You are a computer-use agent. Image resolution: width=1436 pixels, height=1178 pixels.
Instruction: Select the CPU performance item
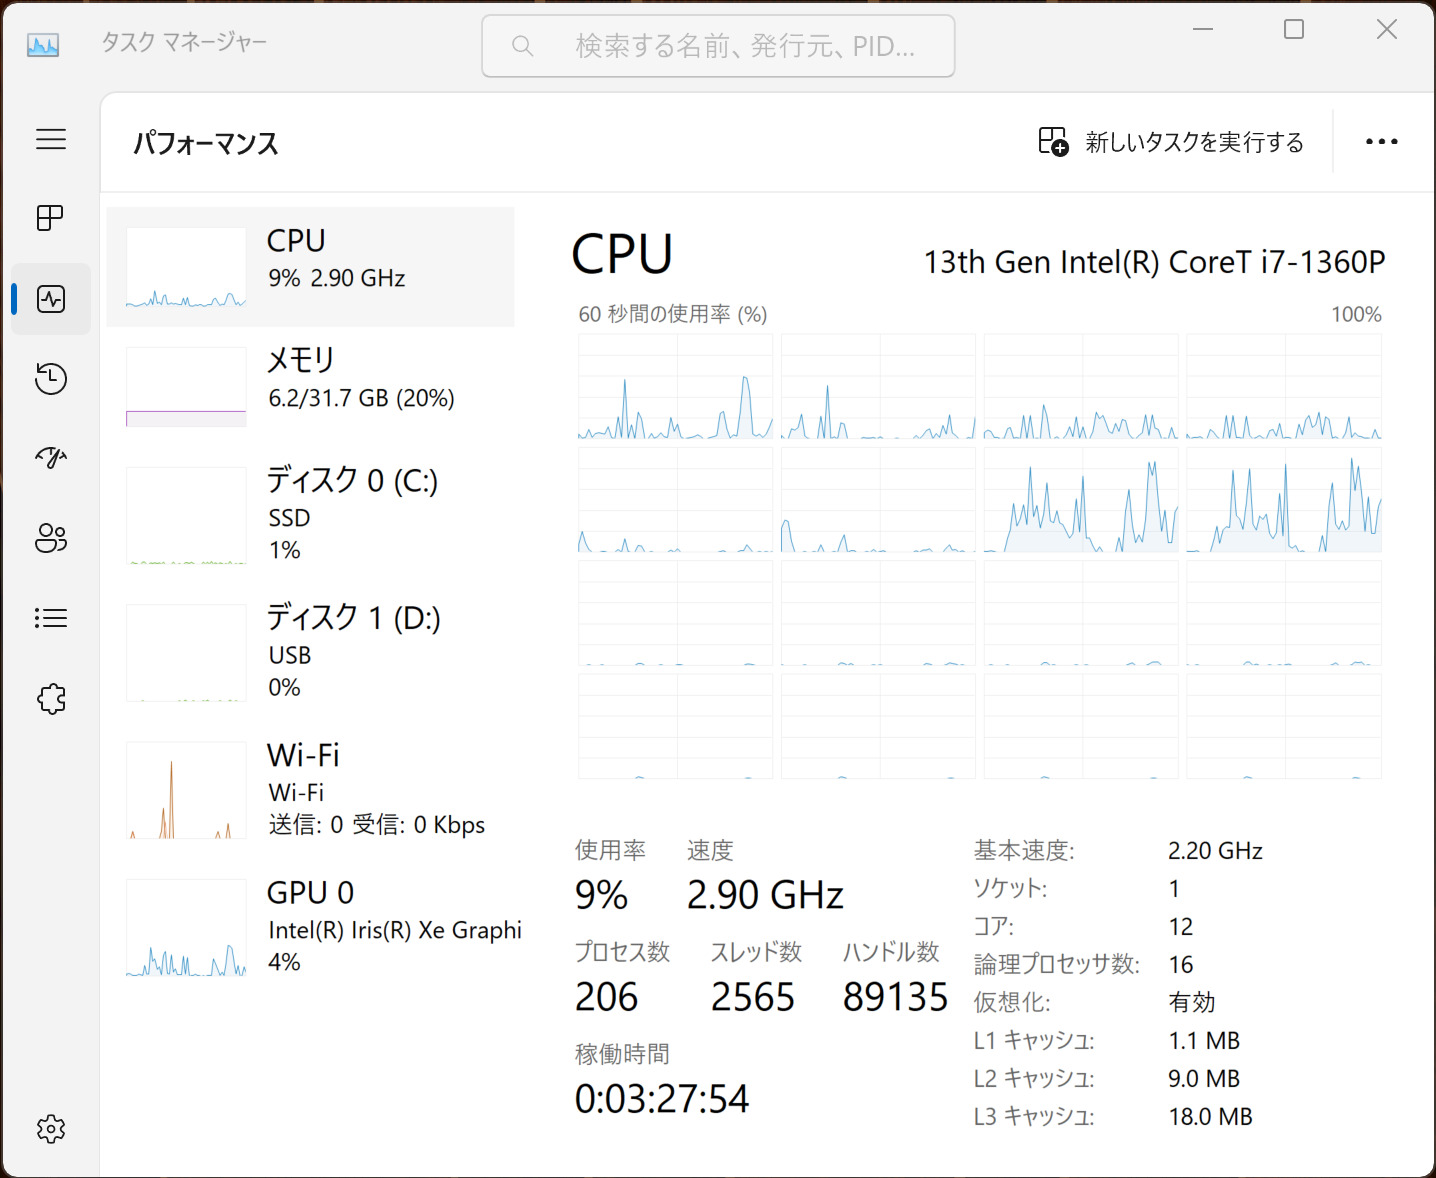click(x=310, y=267)
